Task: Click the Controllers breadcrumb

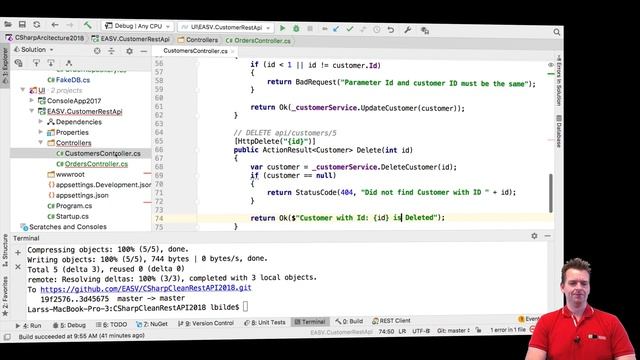Action: [198, 40]
